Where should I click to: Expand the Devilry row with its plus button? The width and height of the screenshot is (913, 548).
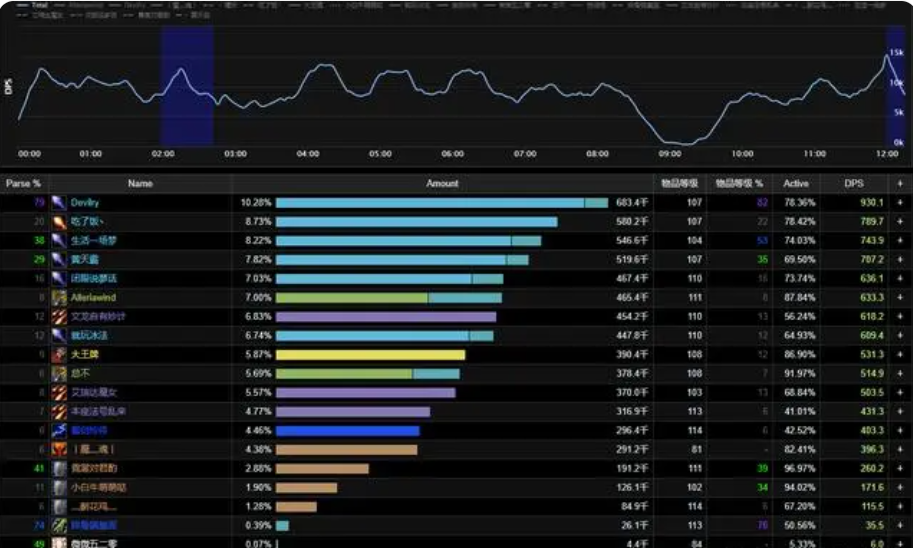click(x=900, y=203)
